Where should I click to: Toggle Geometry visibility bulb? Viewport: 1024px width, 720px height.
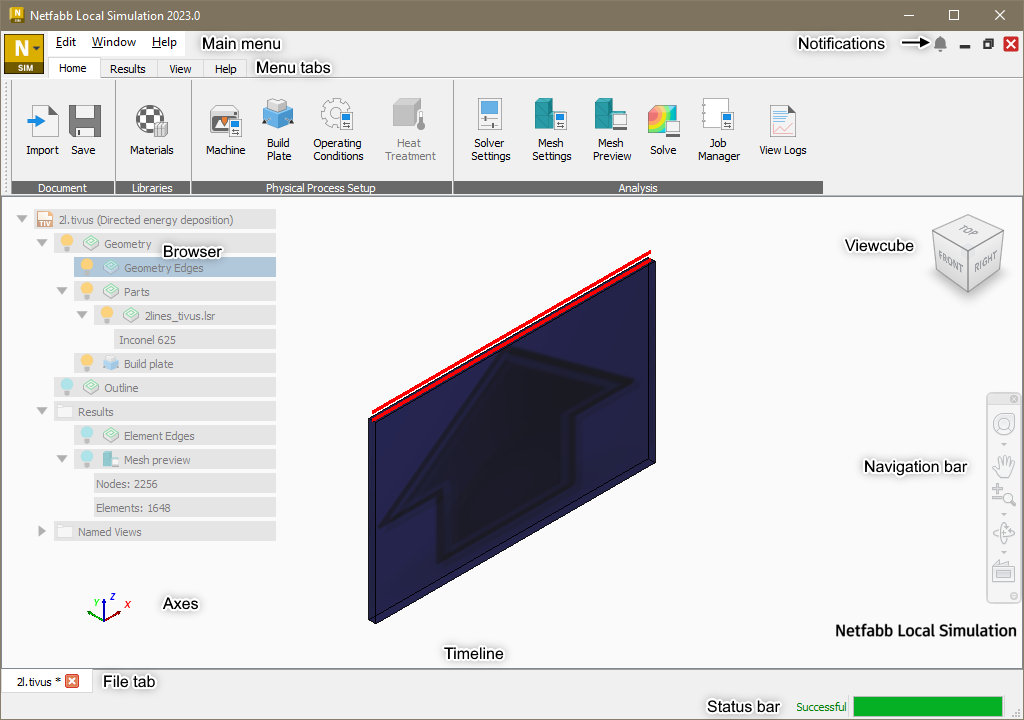[x=67, y=243]
